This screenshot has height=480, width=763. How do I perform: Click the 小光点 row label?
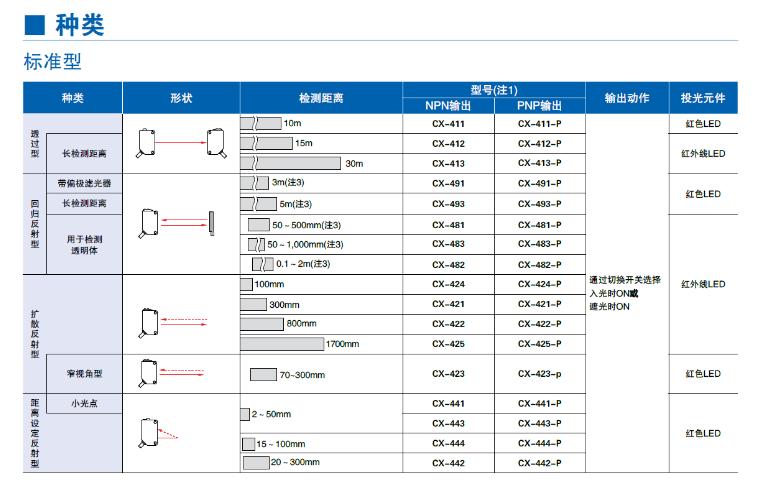click(84, 403)
